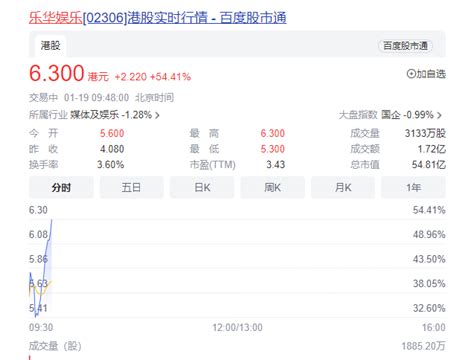Viewport: 474px width, 360px height.
Task: Click the 32.60% right axis label
Action: pyautogui.click(x=429, y=308)
